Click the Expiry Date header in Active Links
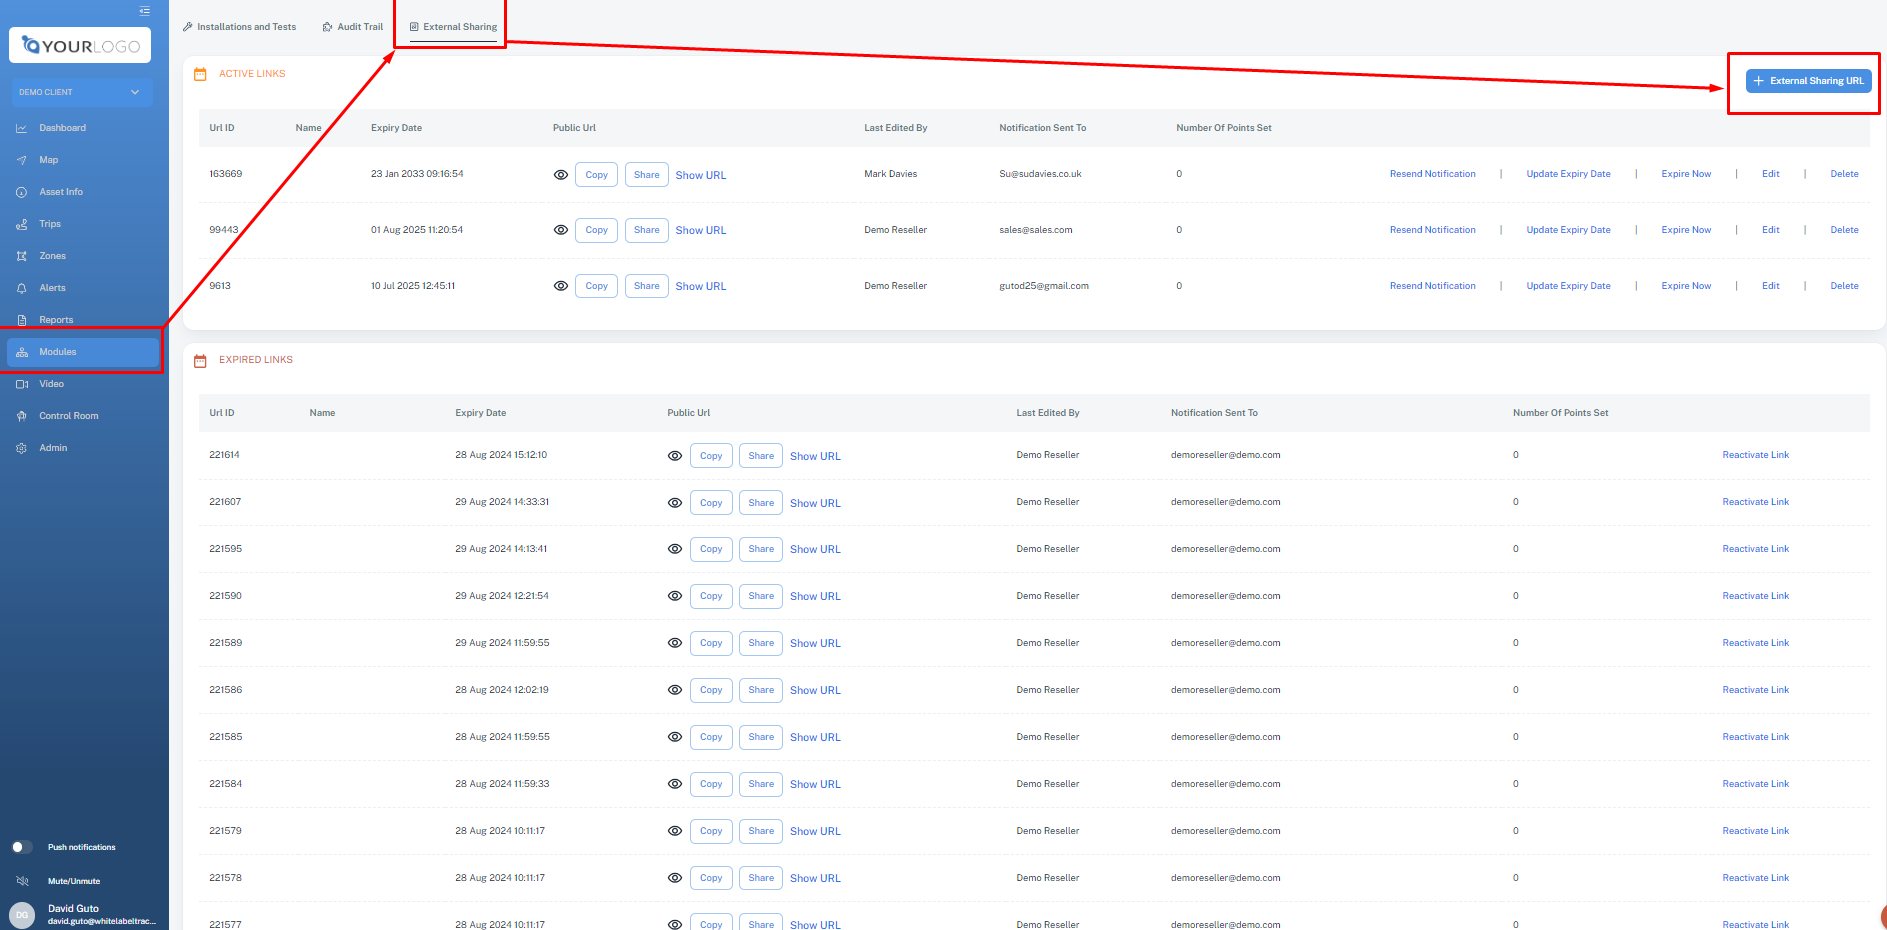This screenshot has width=1887, height=930. pos(396,128)
